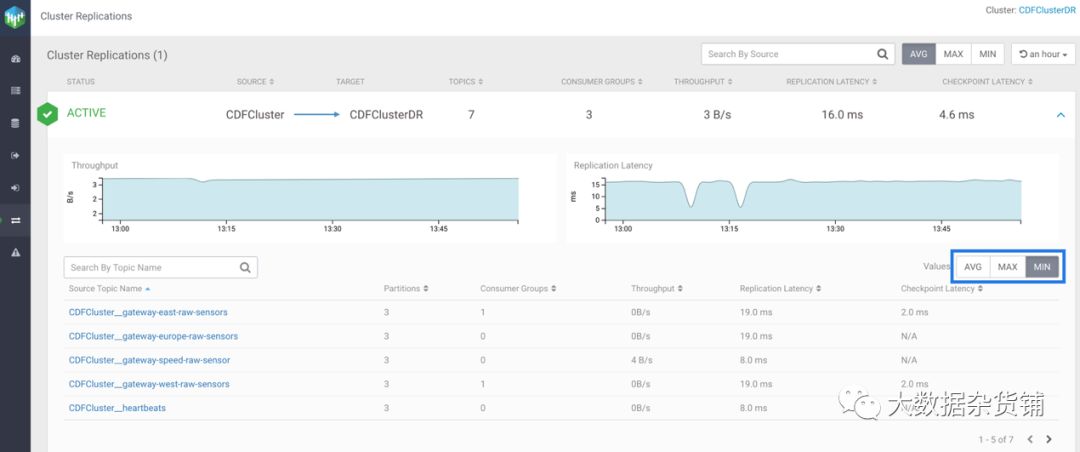This screenshot has height=452, width=1080.
Task: Open CDFCluster__gateway-europe-raw-sensors topic
Action: [x=153, y=336]
